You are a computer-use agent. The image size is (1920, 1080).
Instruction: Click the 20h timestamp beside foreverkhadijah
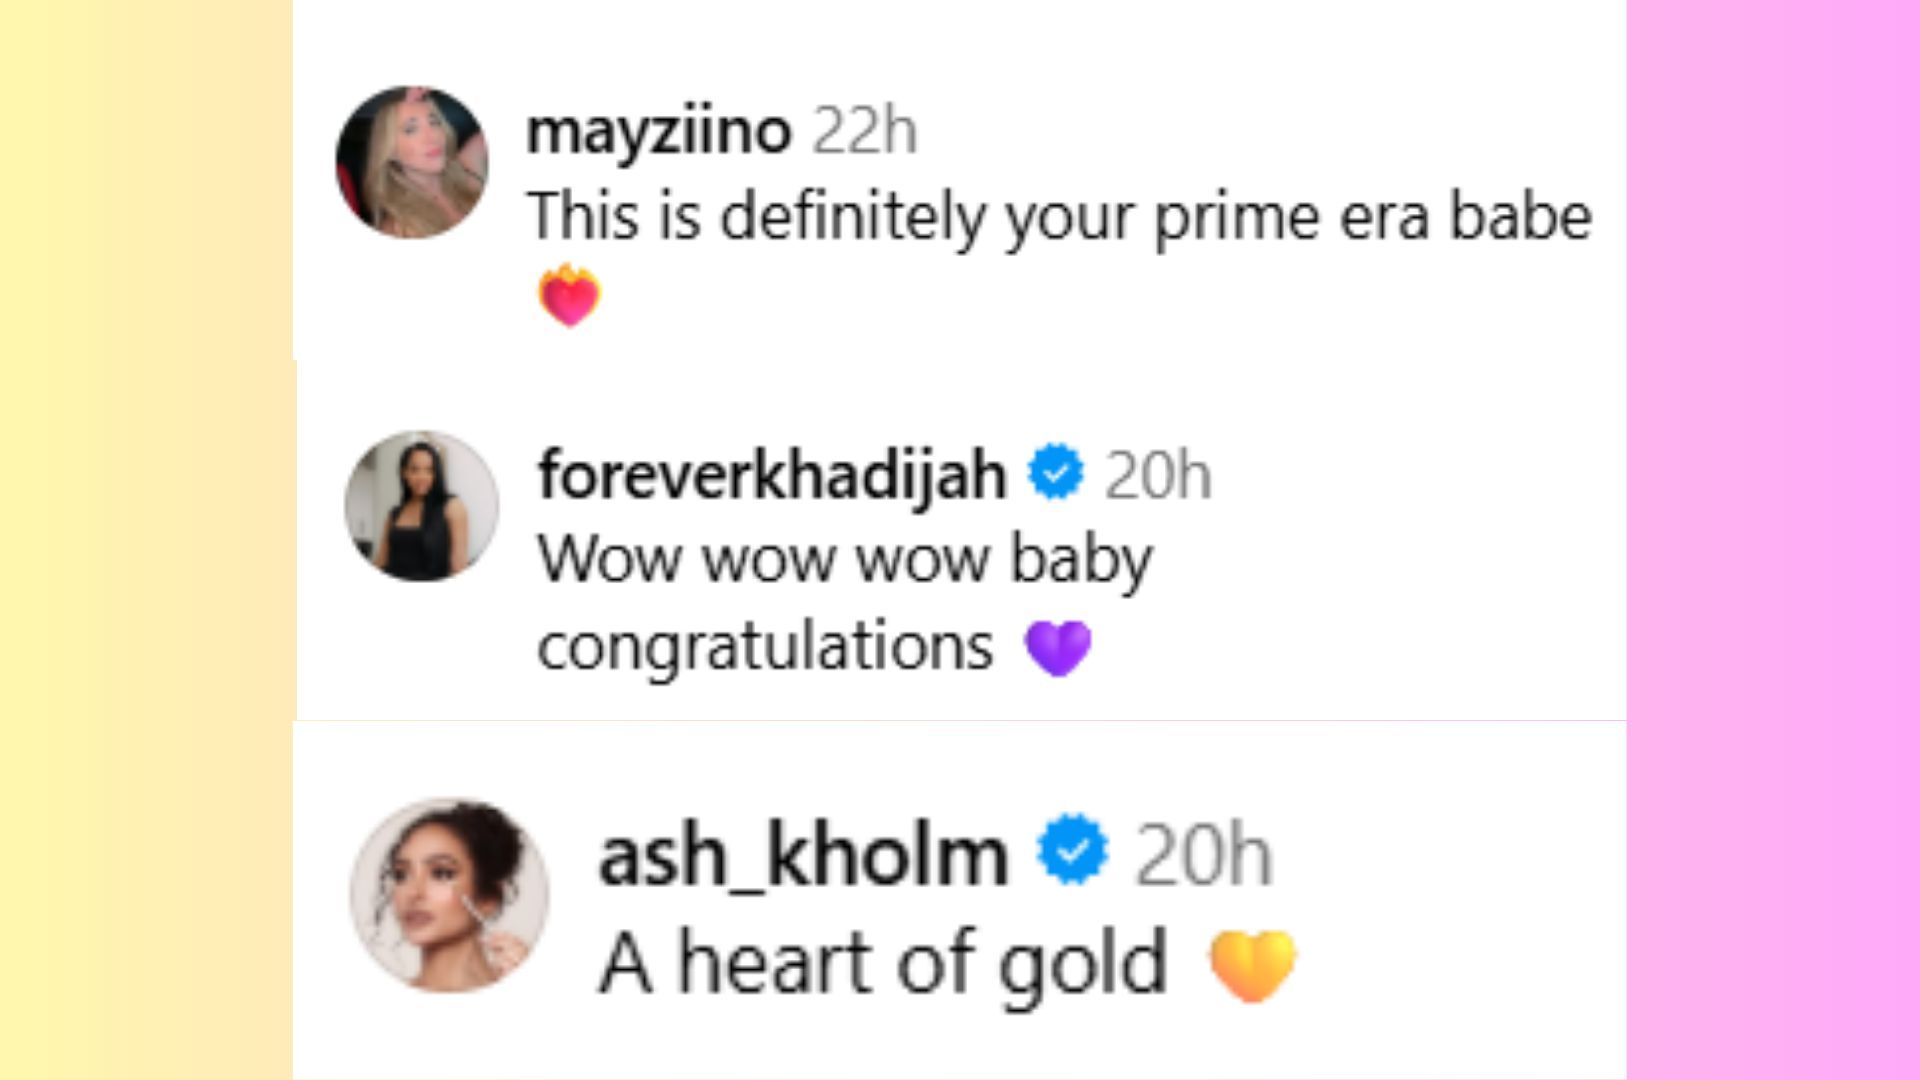pyautogui.click(x=1157, y=474)
